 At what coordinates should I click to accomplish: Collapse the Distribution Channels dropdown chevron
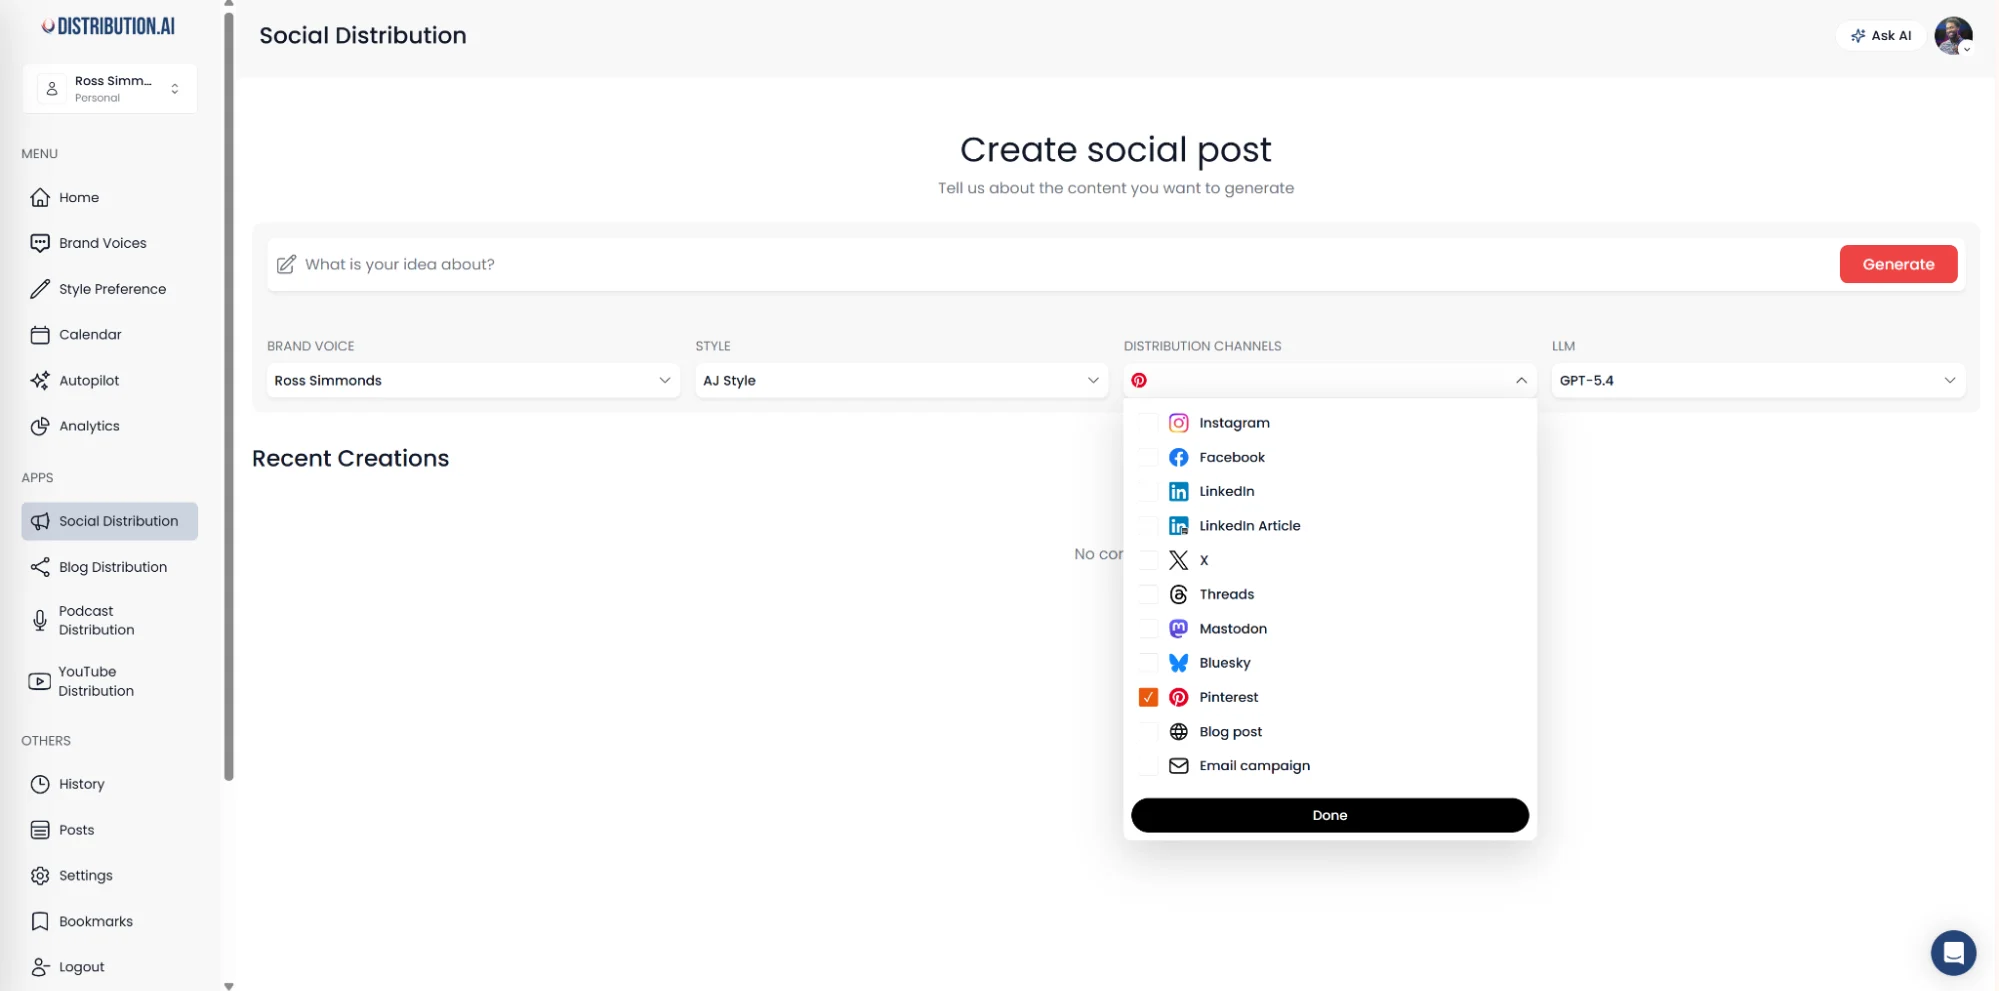[x=1520, y=380]
